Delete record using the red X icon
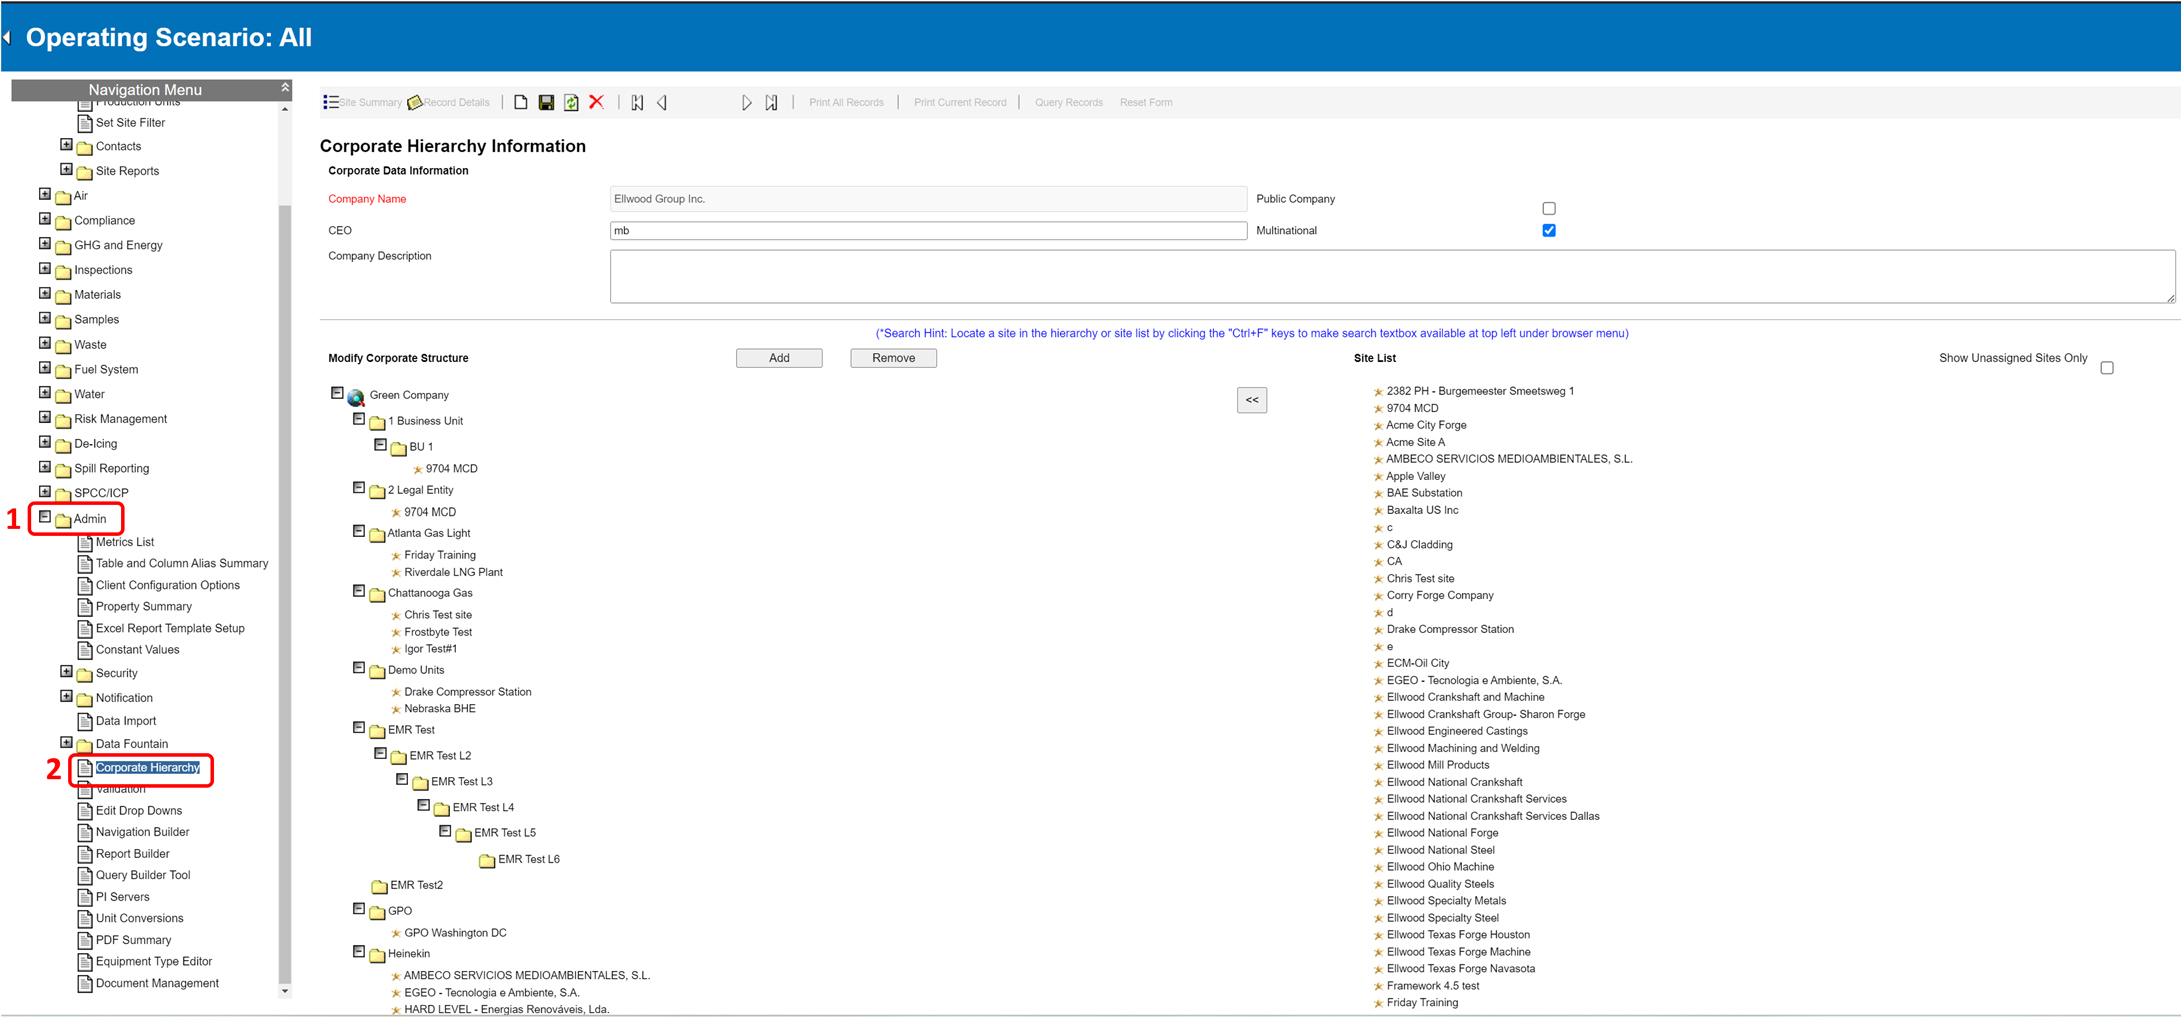The height and width of the screenshot is (1017, 2181). (x=597, y=102)
